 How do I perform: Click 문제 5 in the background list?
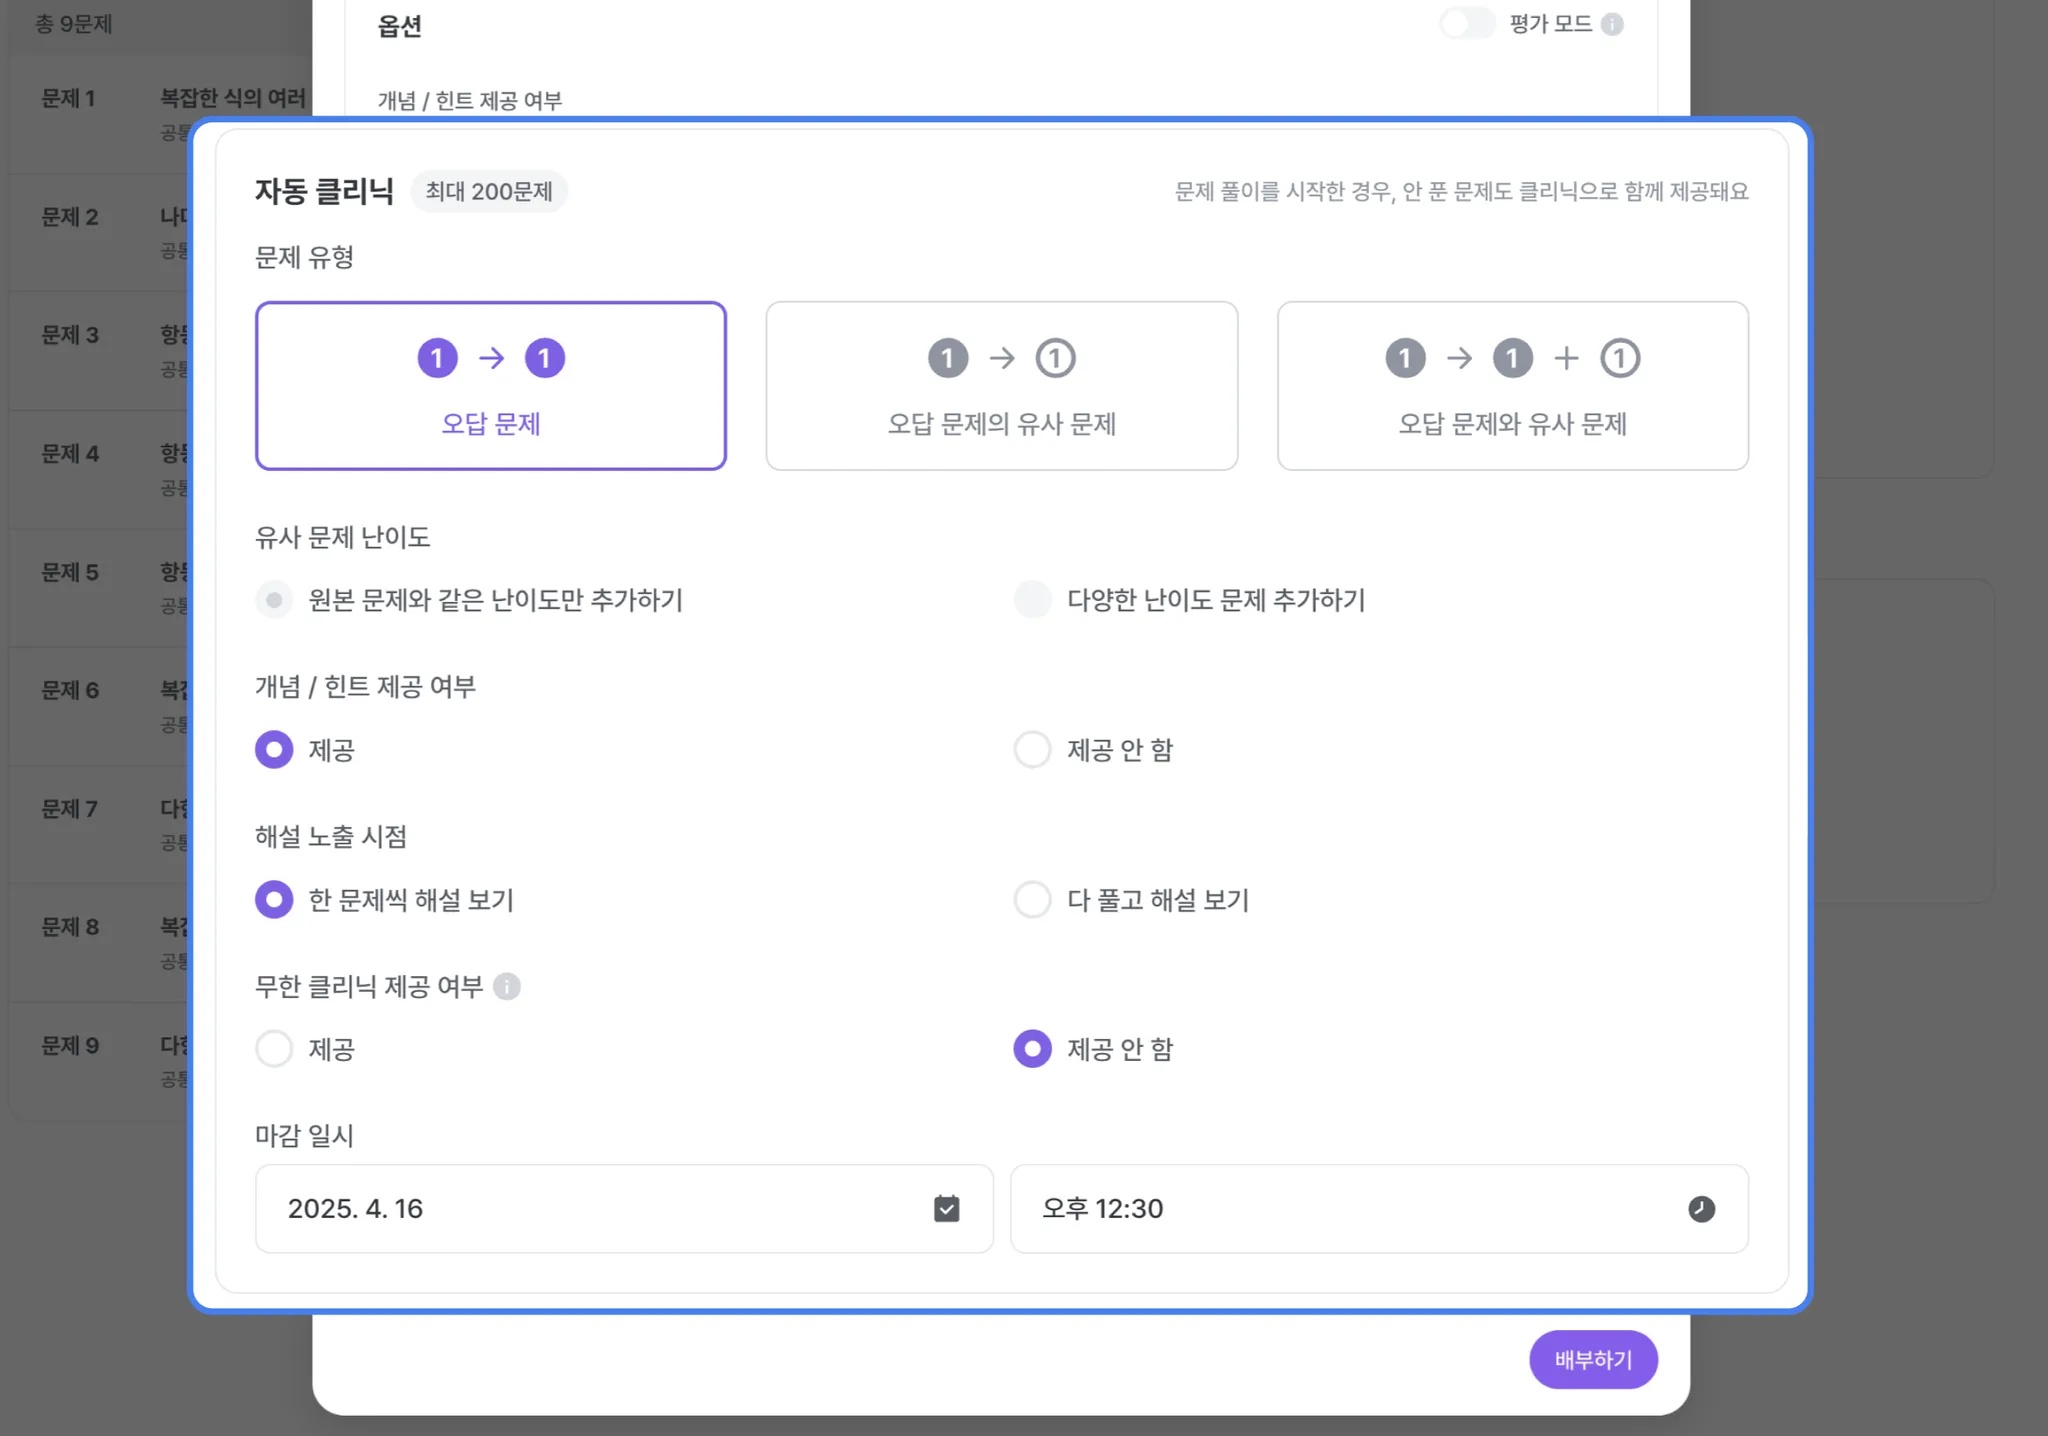coord(69,572)
